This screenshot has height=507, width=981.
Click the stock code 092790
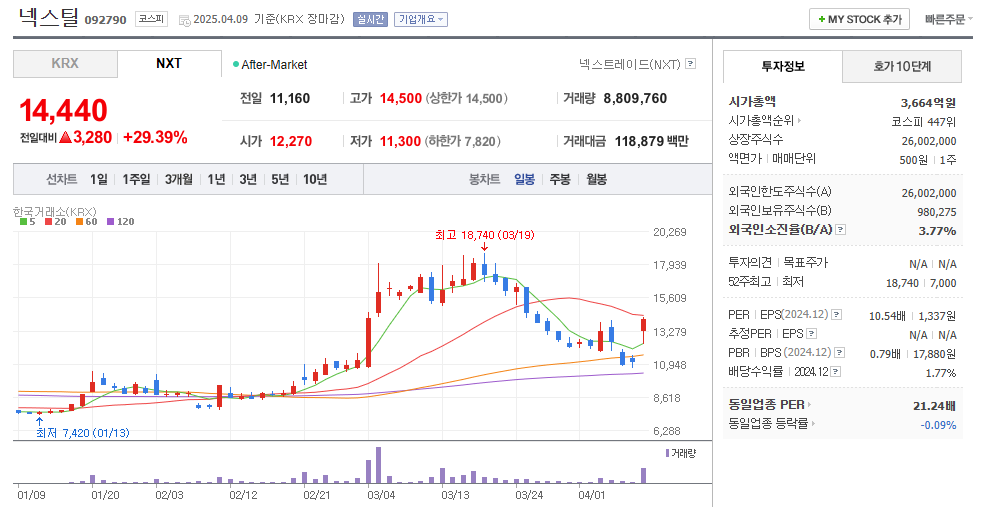105,20
